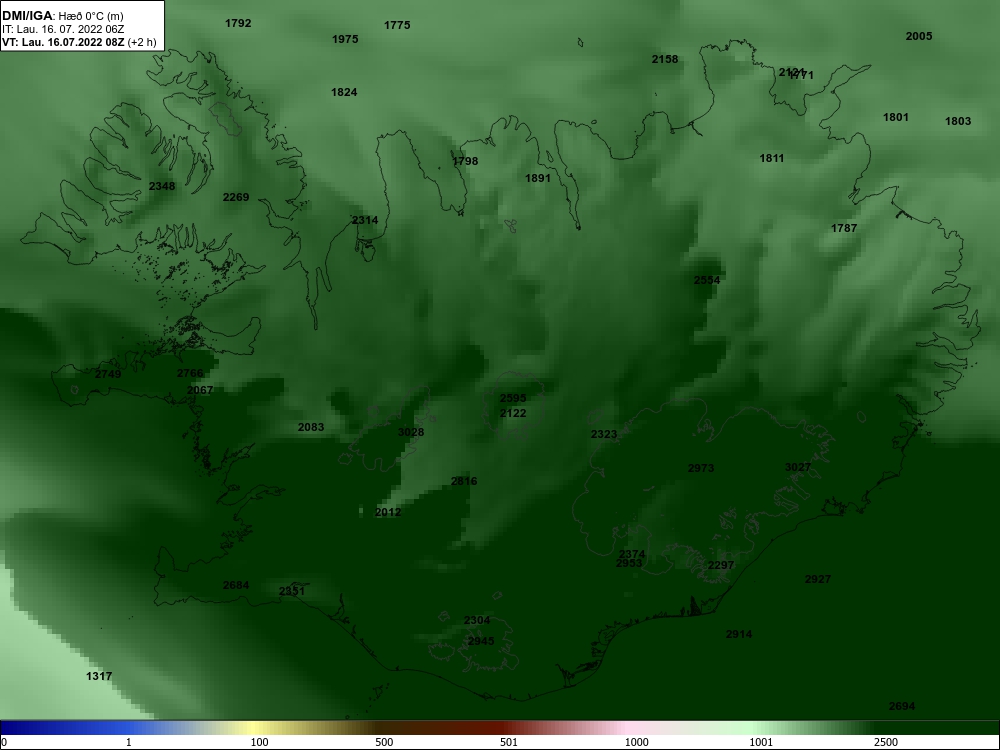This screenshot has height=750, width=1000.
Task: Click the map value 1317
Action: [99, 677]
